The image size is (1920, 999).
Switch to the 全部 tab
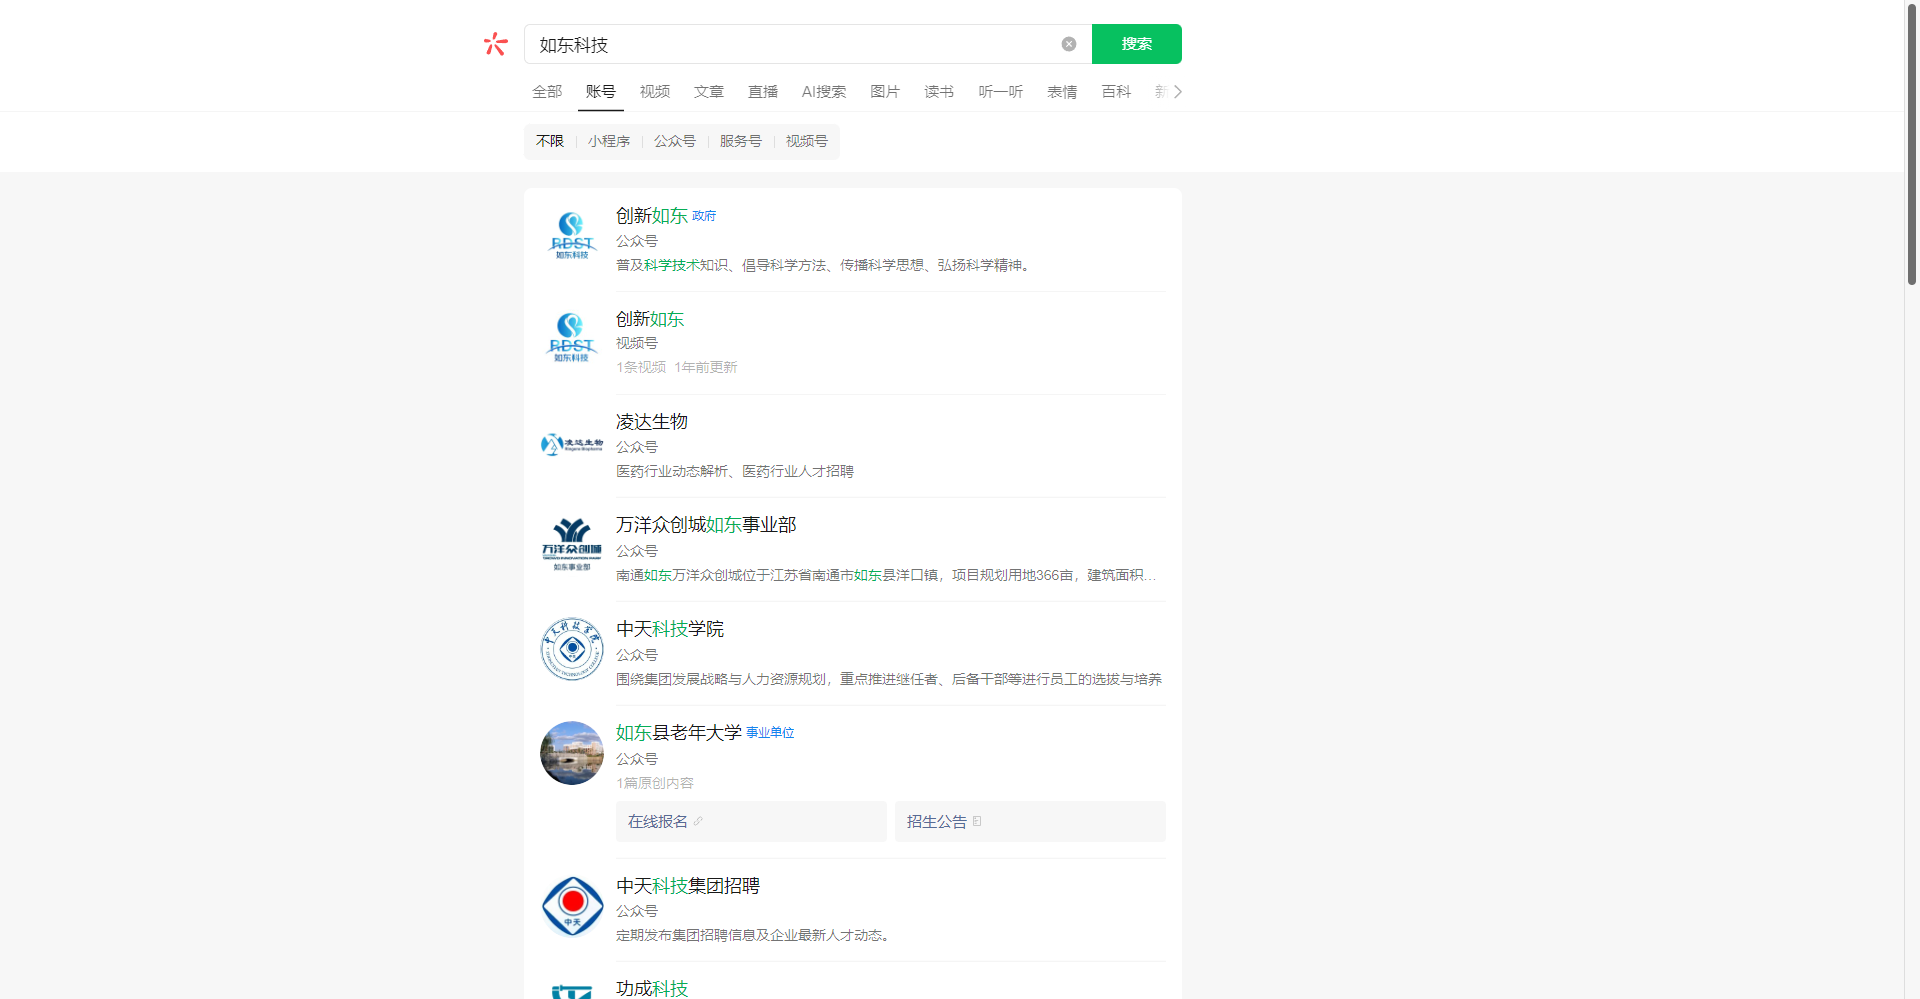tap(547, 91)
